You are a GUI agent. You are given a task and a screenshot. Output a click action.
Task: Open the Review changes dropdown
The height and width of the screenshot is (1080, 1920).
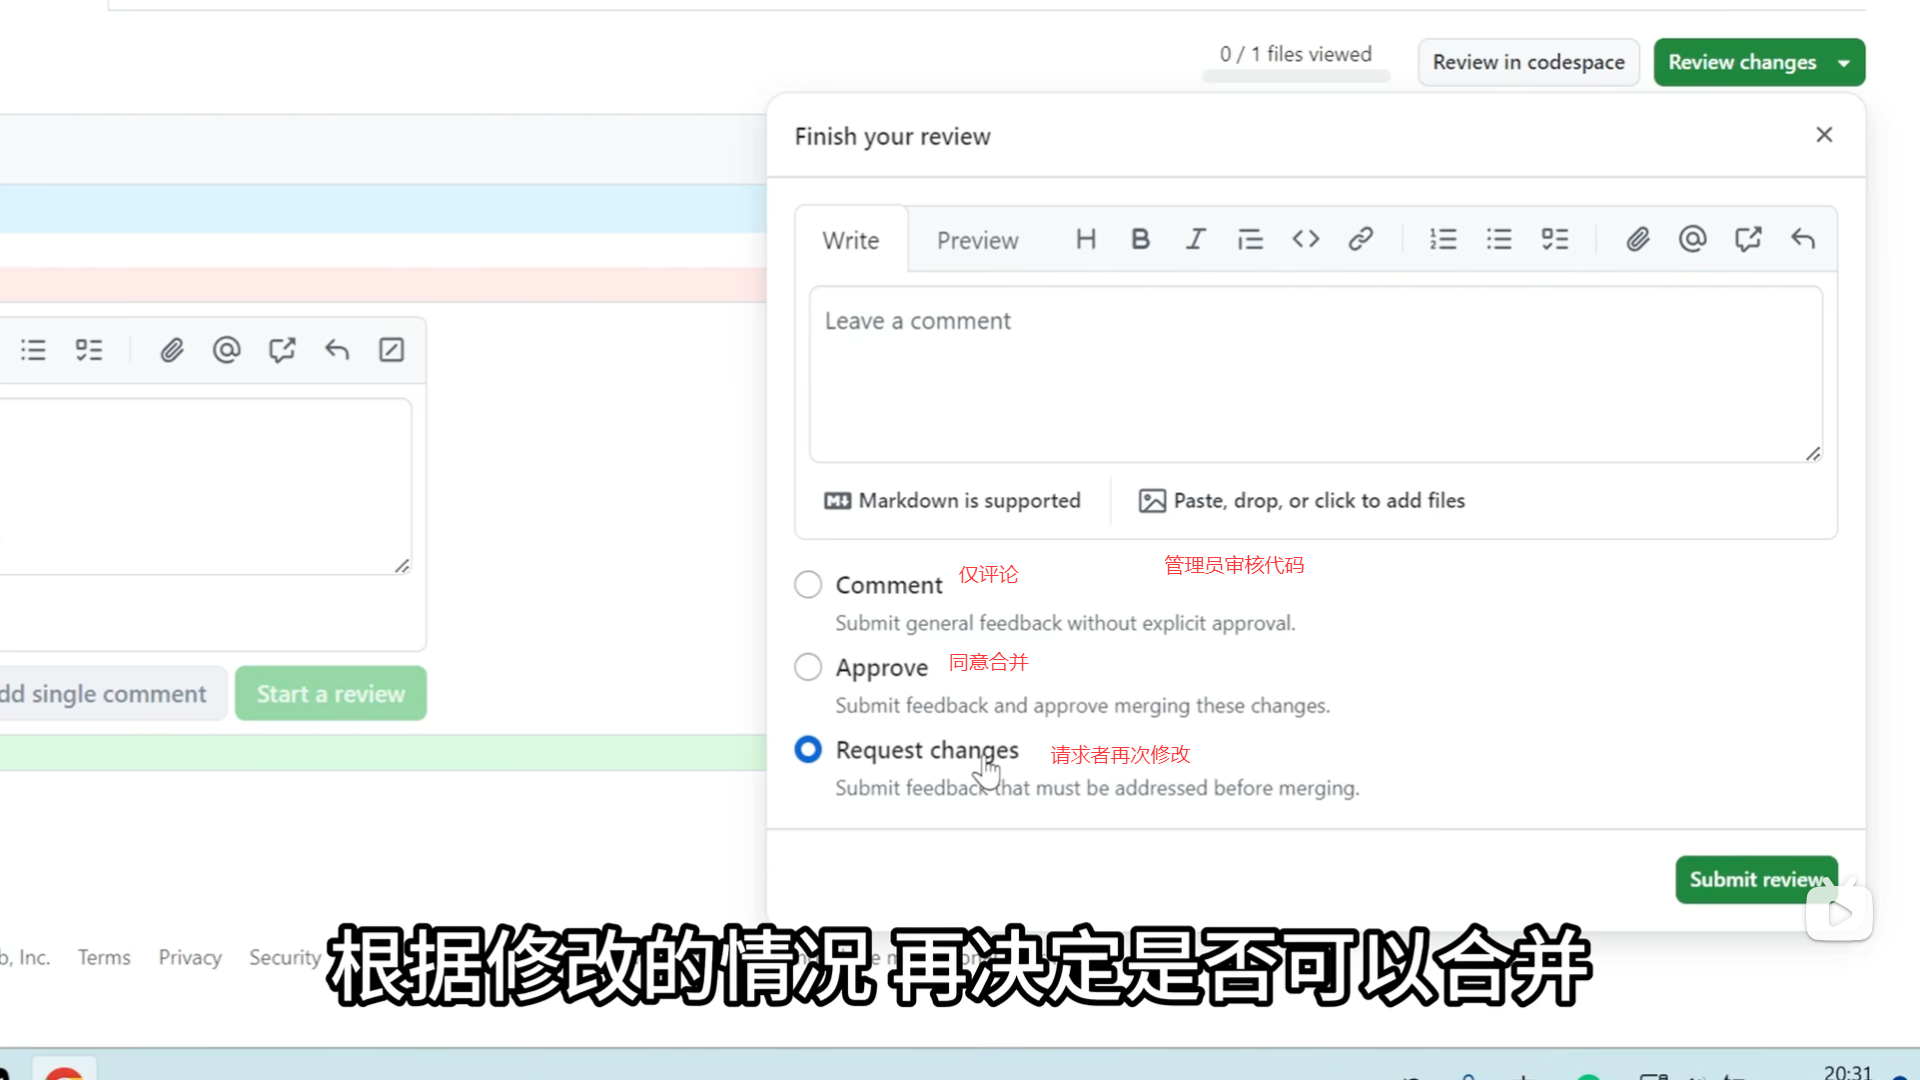pyautogui.click(x=1758, y=62)
